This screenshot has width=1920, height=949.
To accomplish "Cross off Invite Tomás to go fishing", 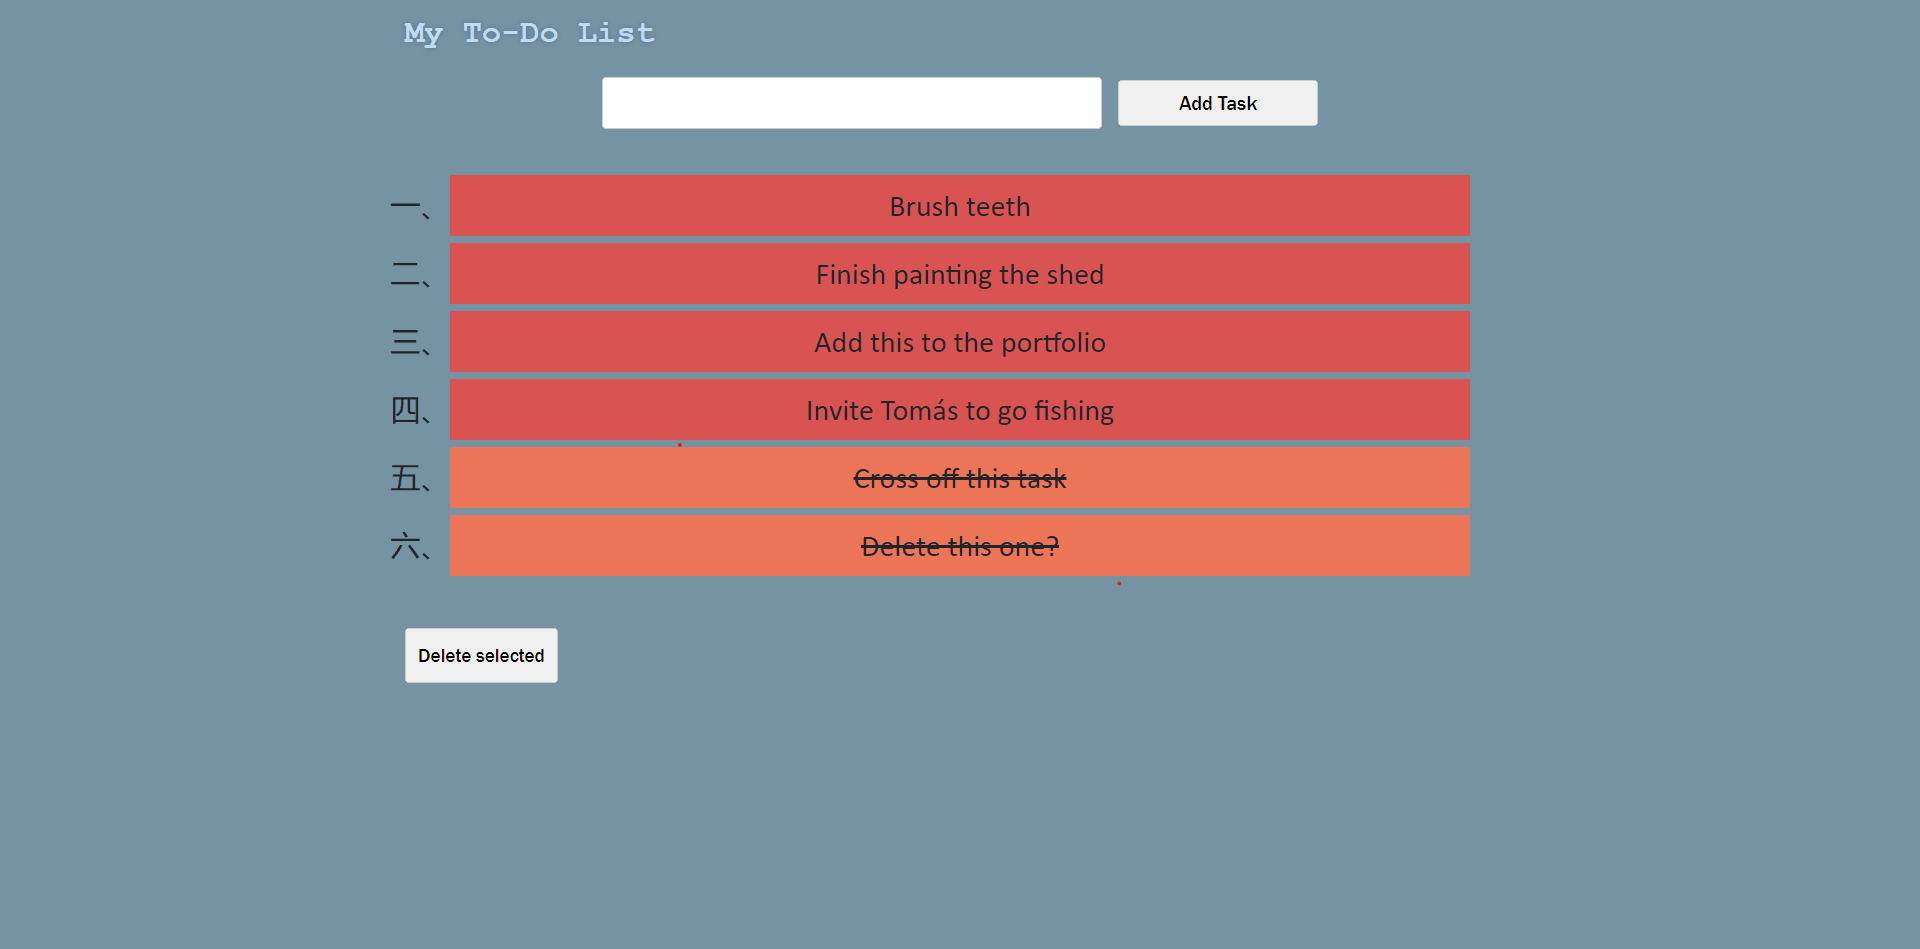I will pyautogui.click(x=959, y=410).
